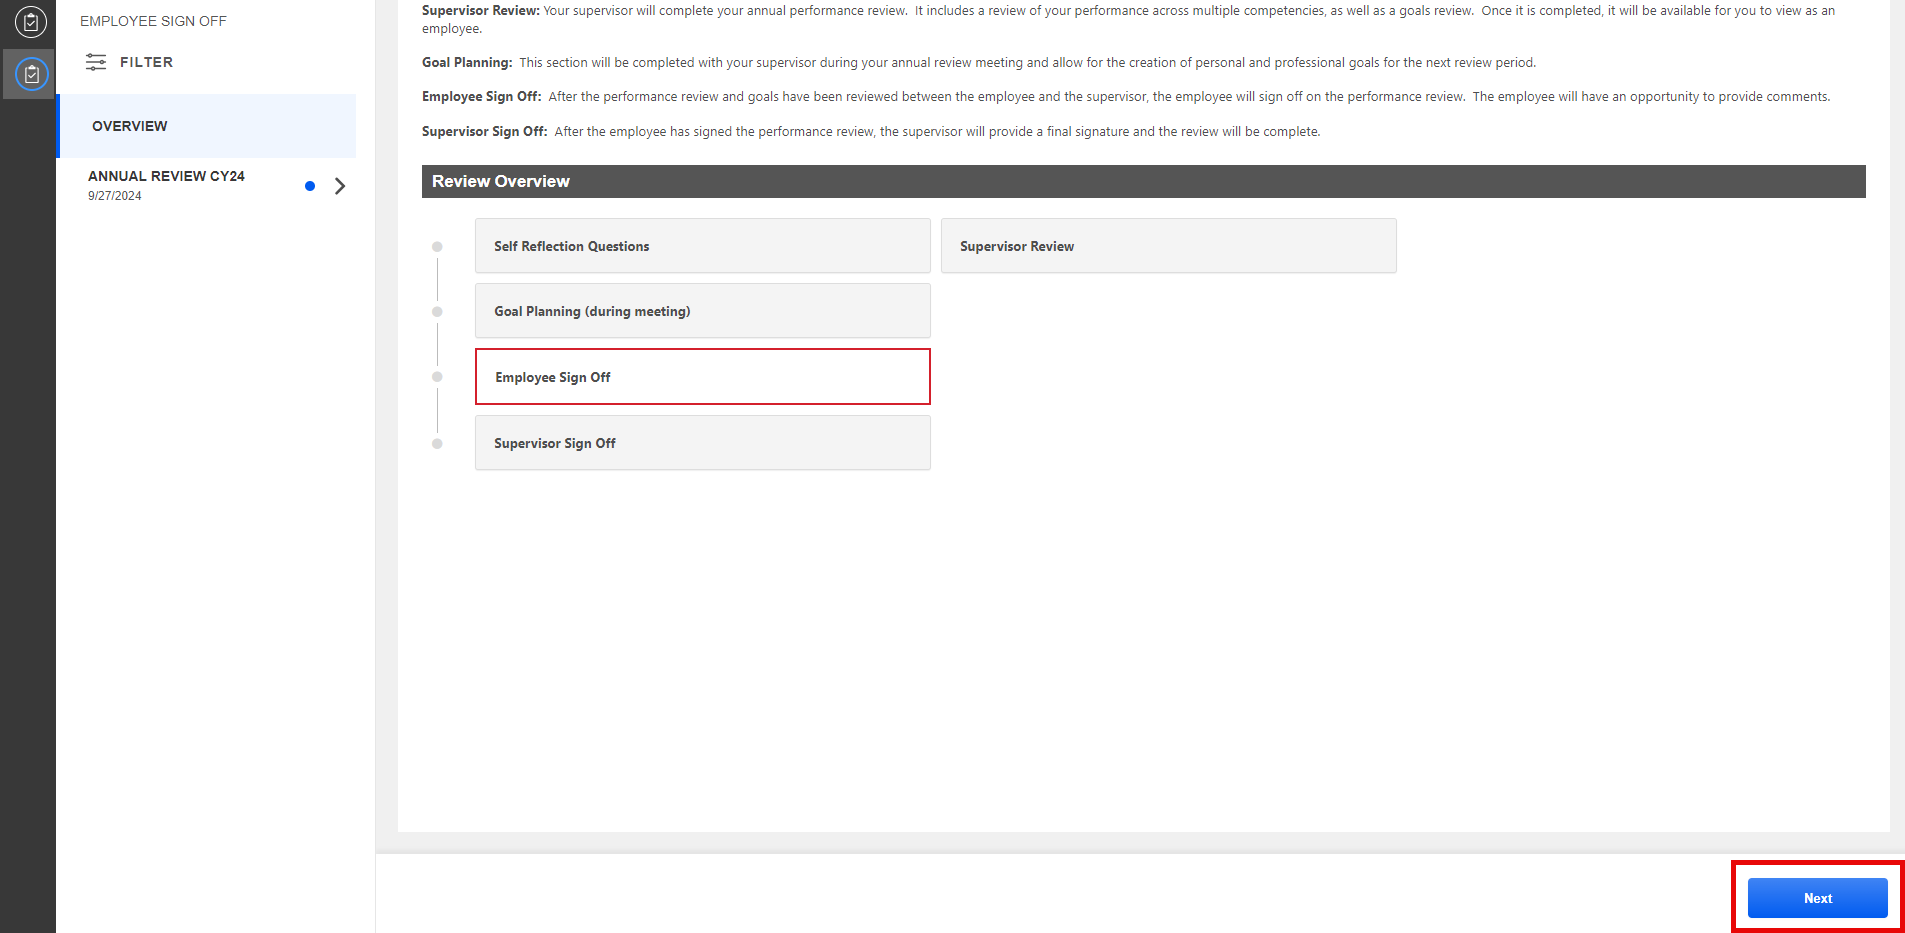The width and height of the screenshot is (1905, 933).
Task: Open the Employee Sign Off section card
Action: (x=702, y=376)
